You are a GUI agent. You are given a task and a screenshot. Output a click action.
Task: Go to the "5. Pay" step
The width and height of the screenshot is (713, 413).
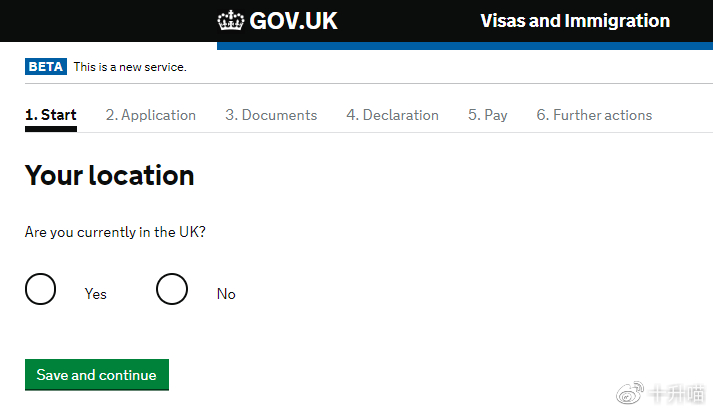pyautogui.click(x=488, y=115)
